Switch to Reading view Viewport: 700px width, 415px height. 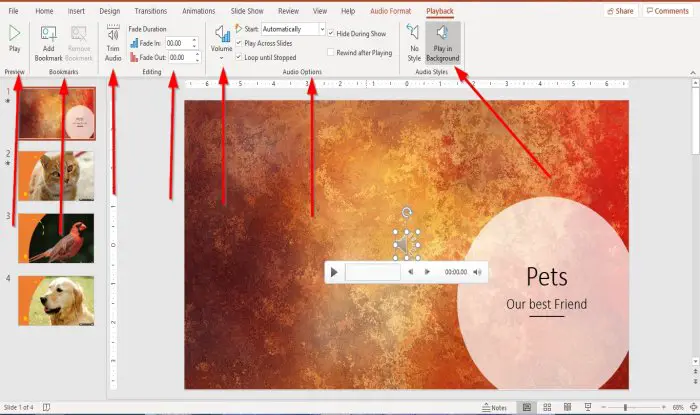(x=567, y=407)
